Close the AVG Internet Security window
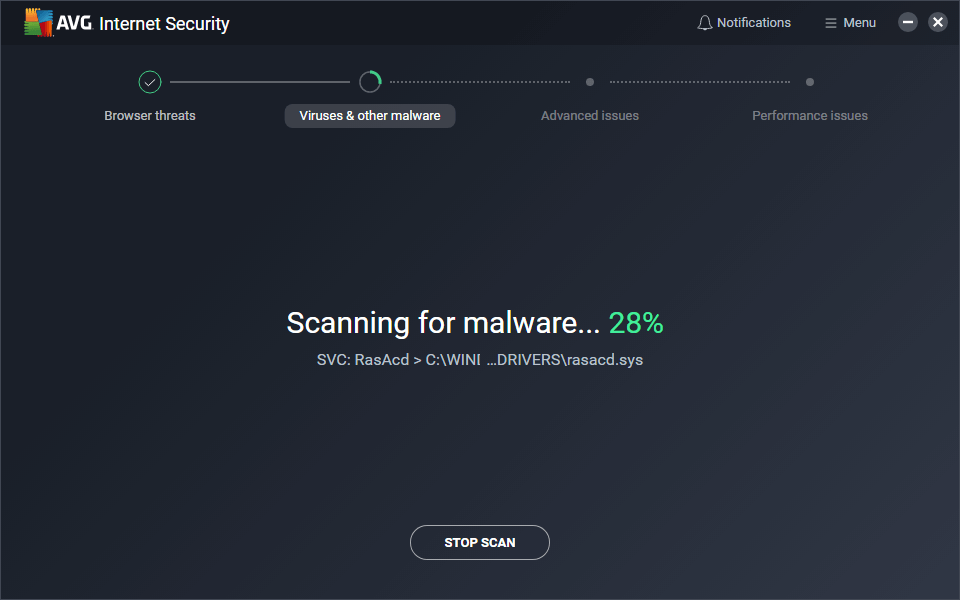The width and height of the screenshot is (960, 600). click(x=938, y=22)
